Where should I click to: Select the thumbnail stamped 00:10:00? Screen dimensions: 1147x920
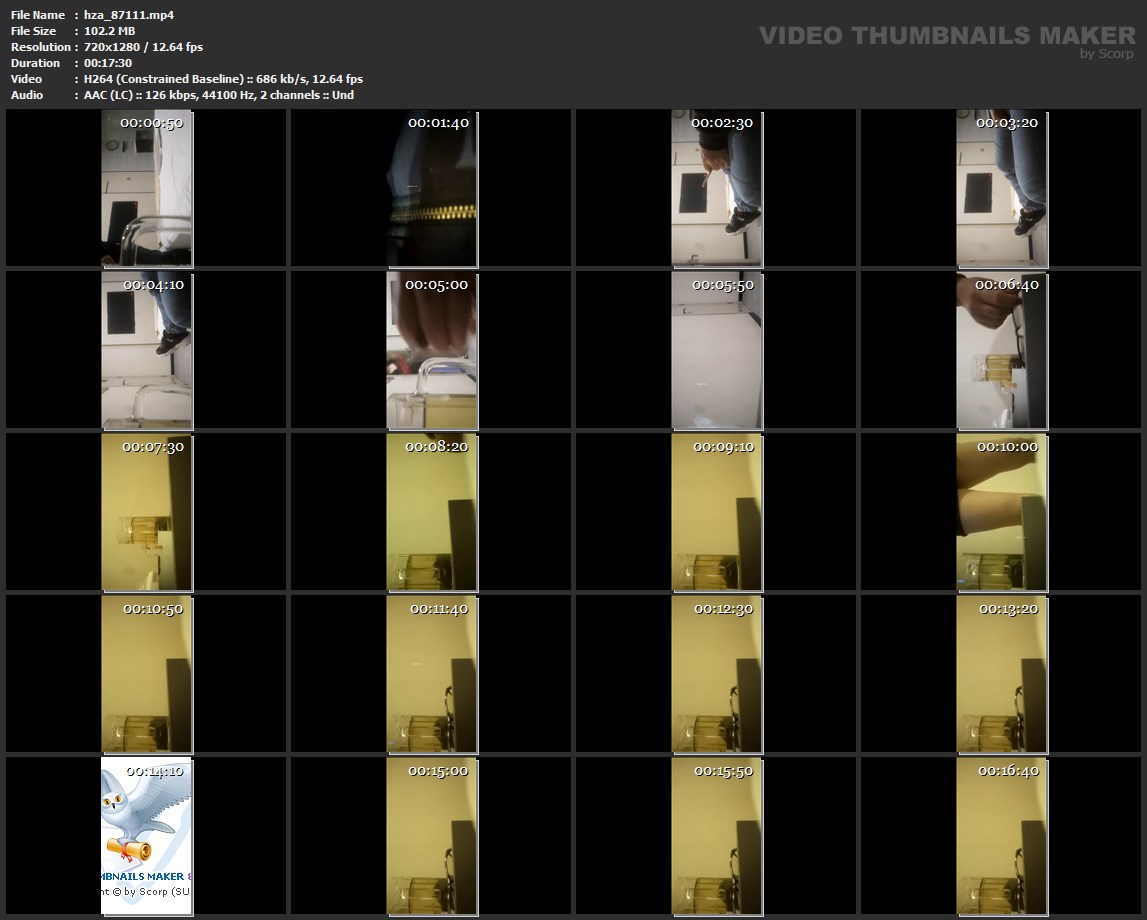coord(1002,512)
